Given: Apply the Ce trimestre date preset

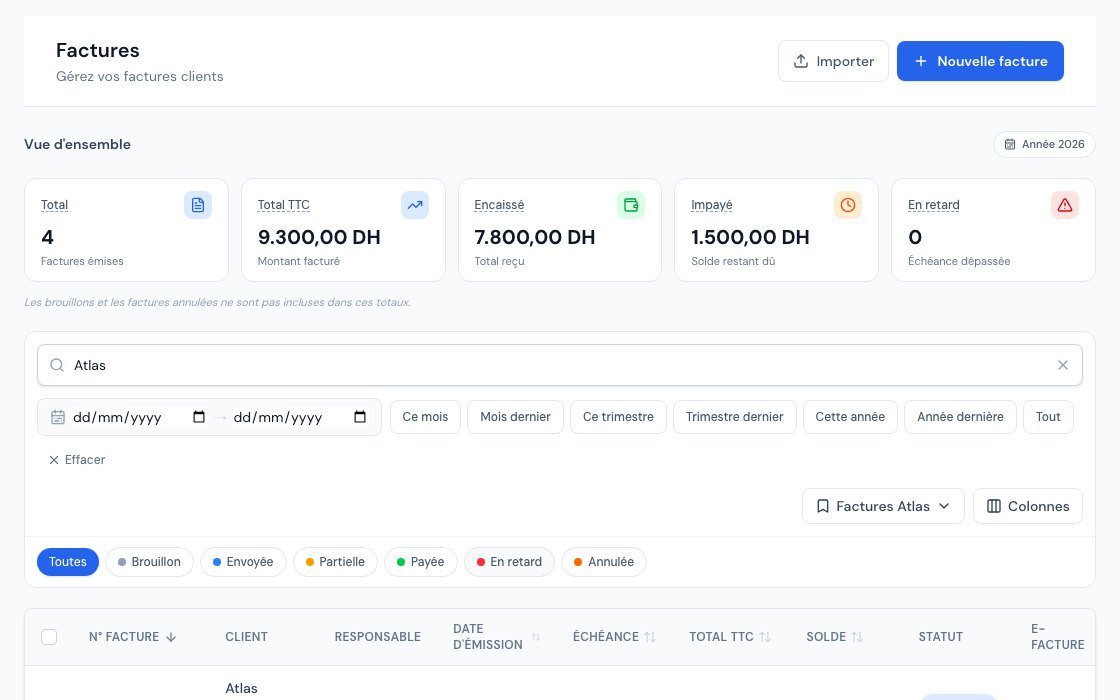Looking at the screenshot, I should click(x=618, y=417).
